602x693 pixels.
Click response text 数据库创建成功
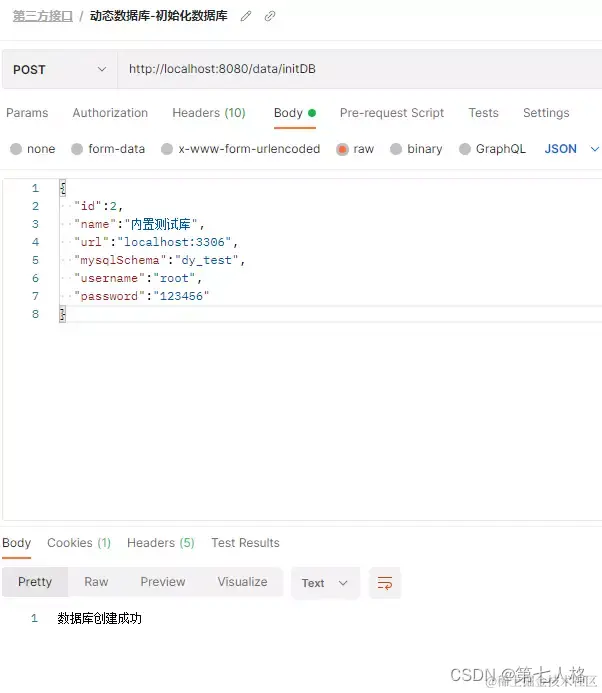pyautogui.click(x=99, y=618)
